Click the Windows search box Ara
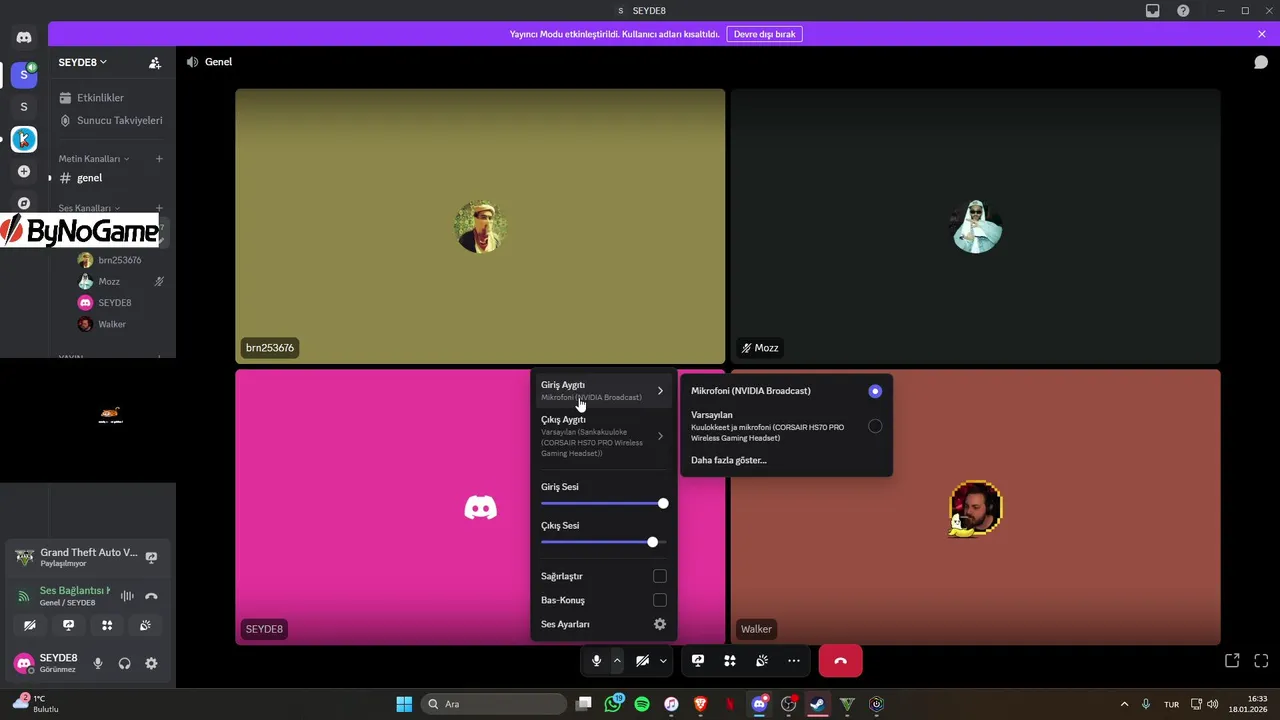1280x720 pixels. click(x=494, y=704)
